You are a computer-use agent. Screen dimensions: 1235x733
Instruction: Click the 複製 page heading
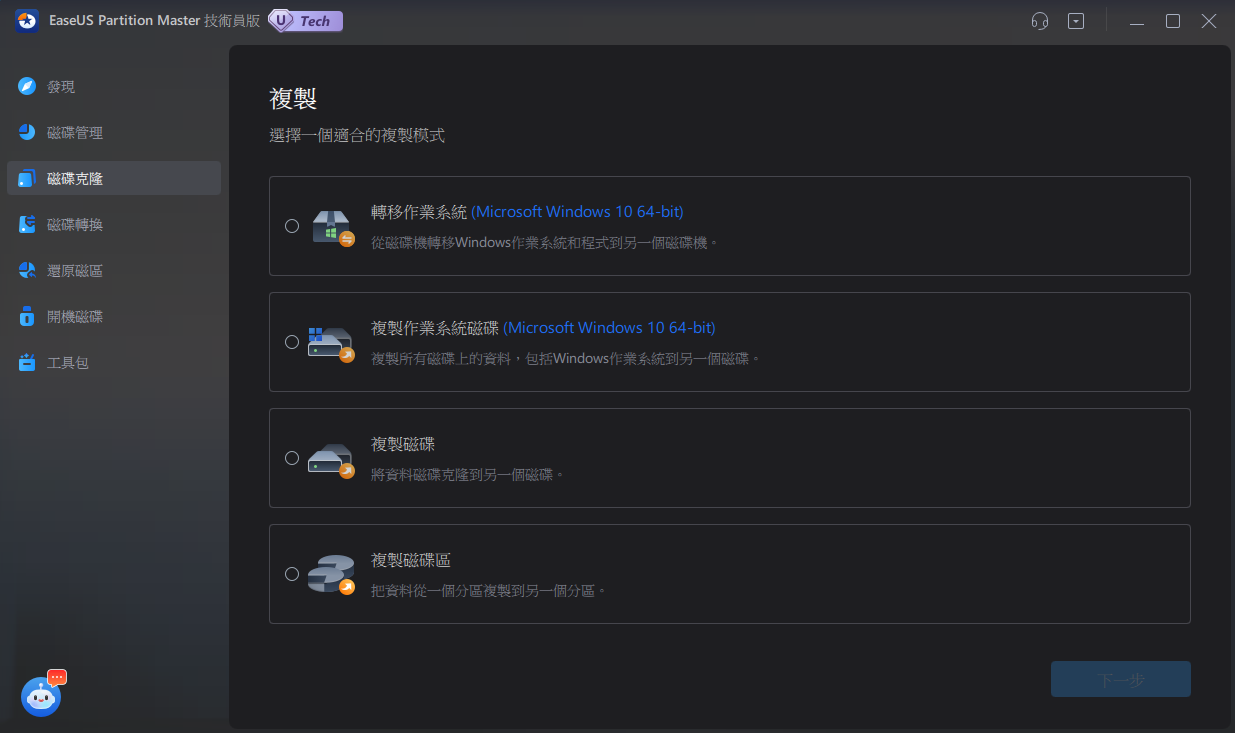point(293,98)
